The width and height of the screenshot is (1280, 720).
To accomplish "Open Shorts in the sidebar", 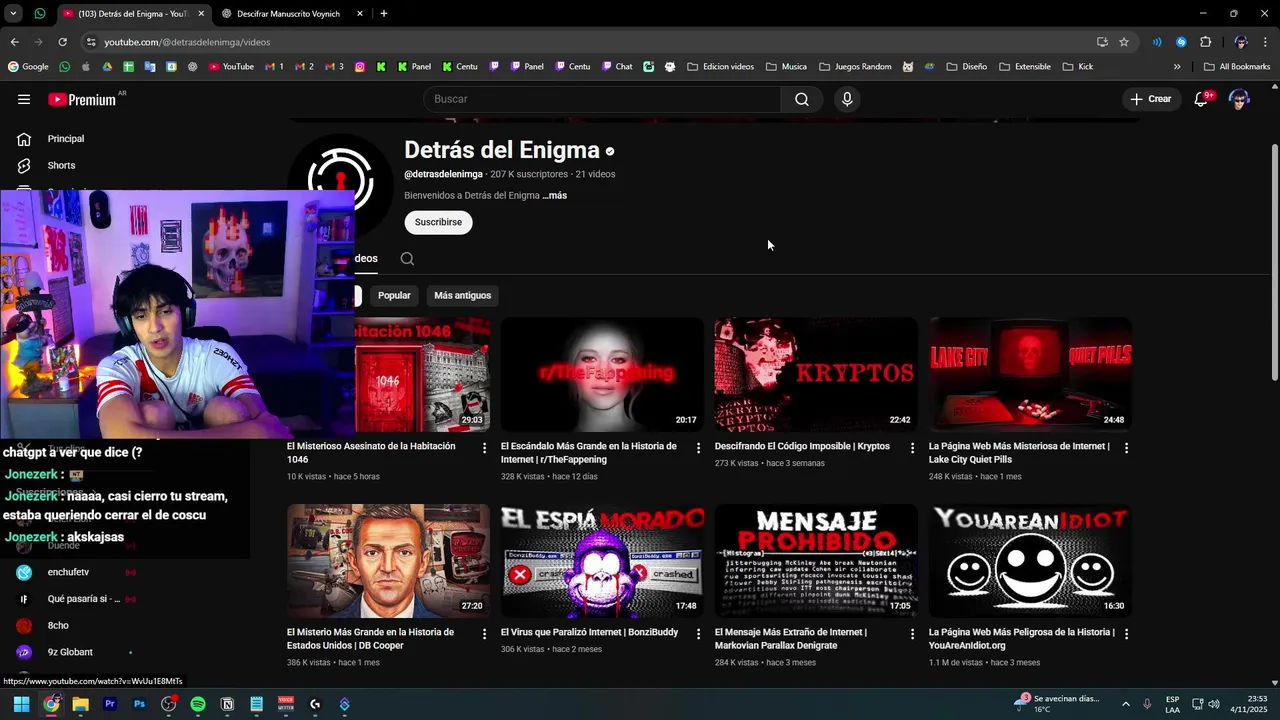I will click(x=61, y=165).
